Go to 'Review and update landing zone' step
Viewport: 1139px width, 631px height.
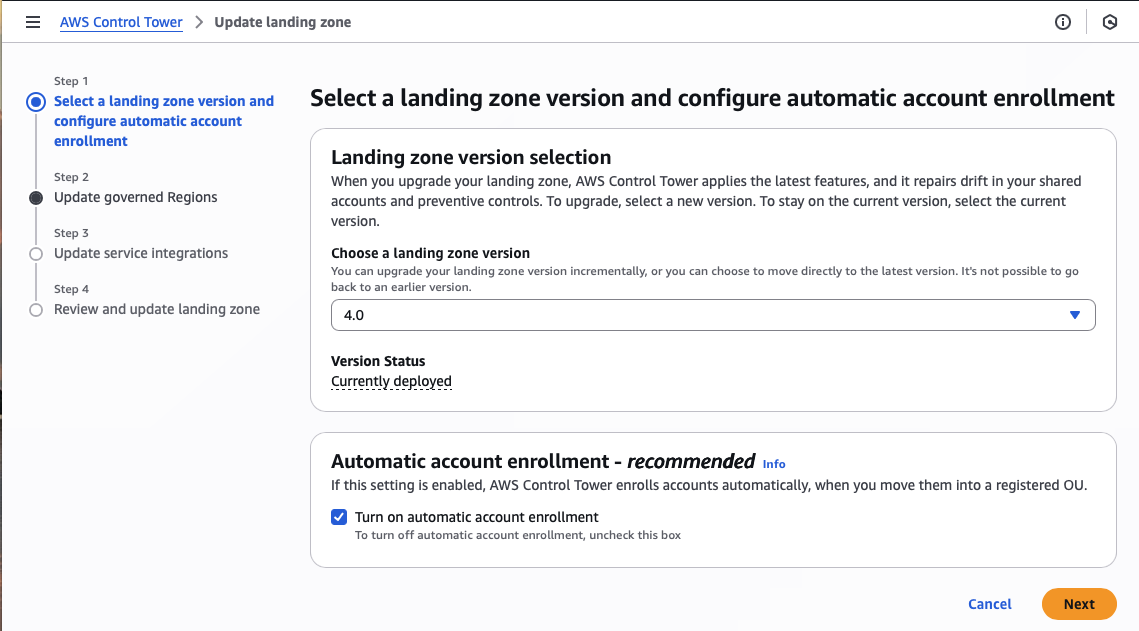point(157,309)
